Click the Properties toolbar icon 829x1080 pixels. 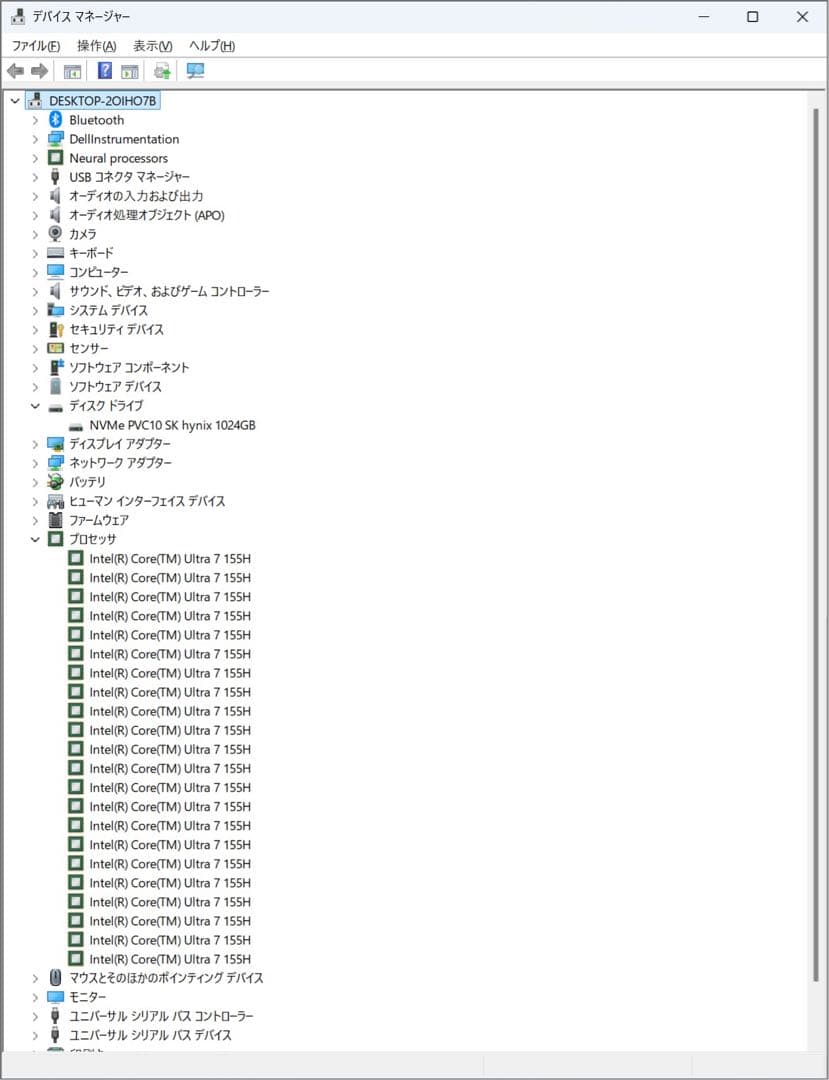pos(131,70)
